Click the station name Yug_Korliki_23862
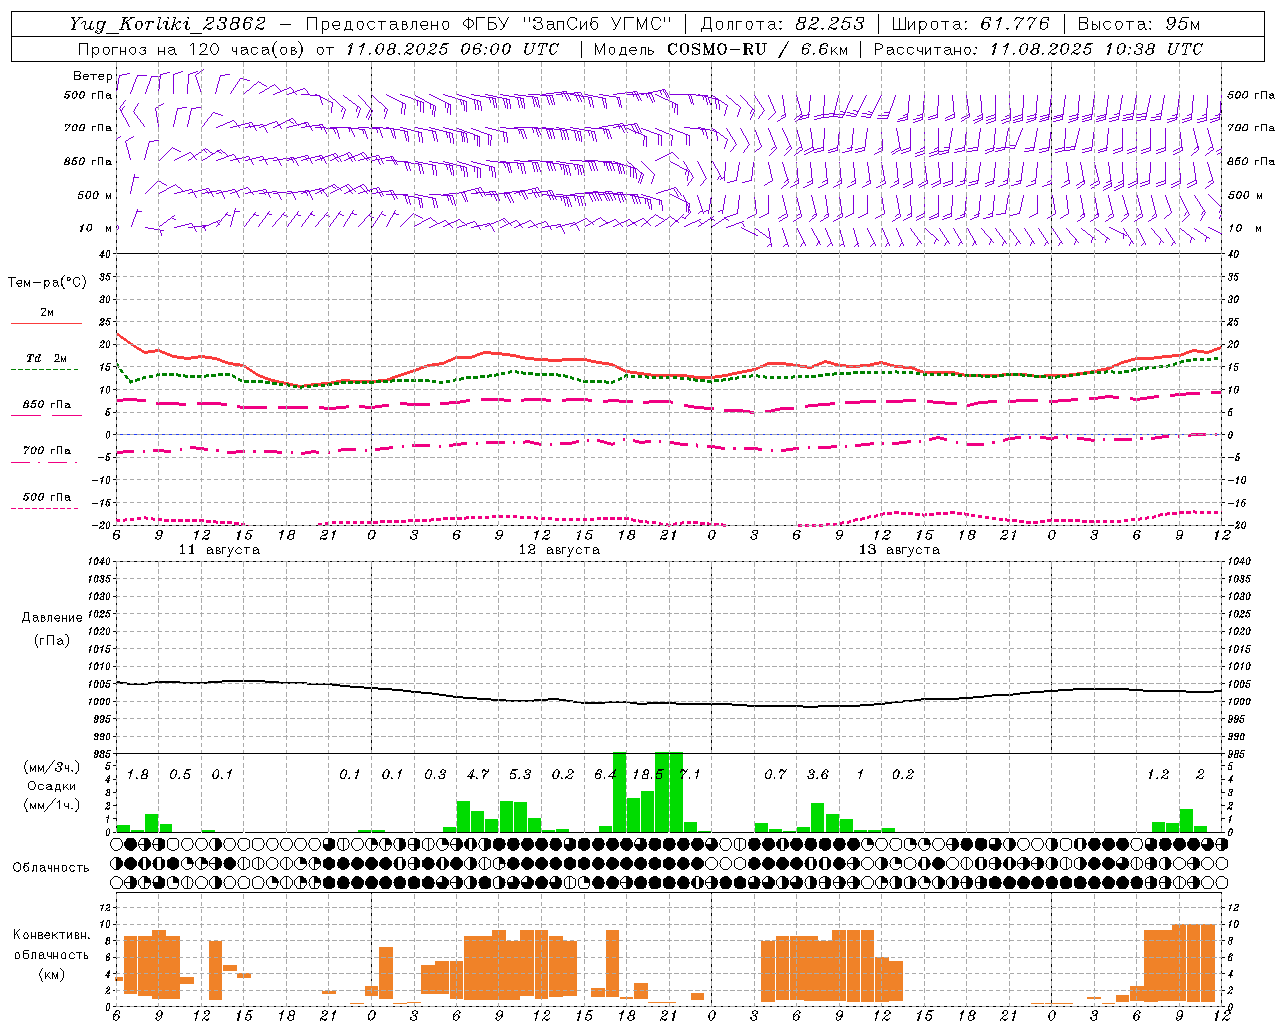 (168, 24)
